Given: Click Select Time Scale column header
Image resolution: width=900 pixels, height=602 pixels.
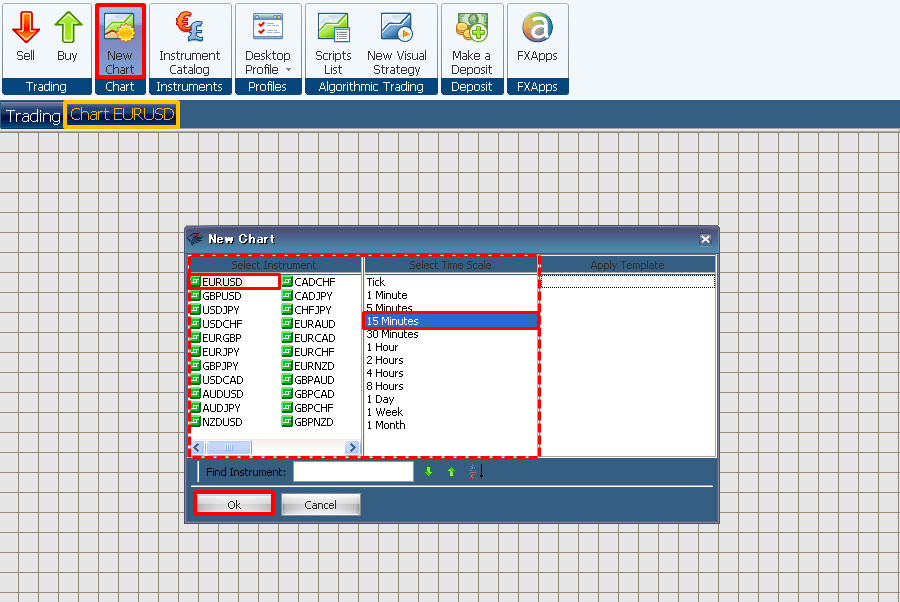Looking at the screenshot, I should [451, 265].
